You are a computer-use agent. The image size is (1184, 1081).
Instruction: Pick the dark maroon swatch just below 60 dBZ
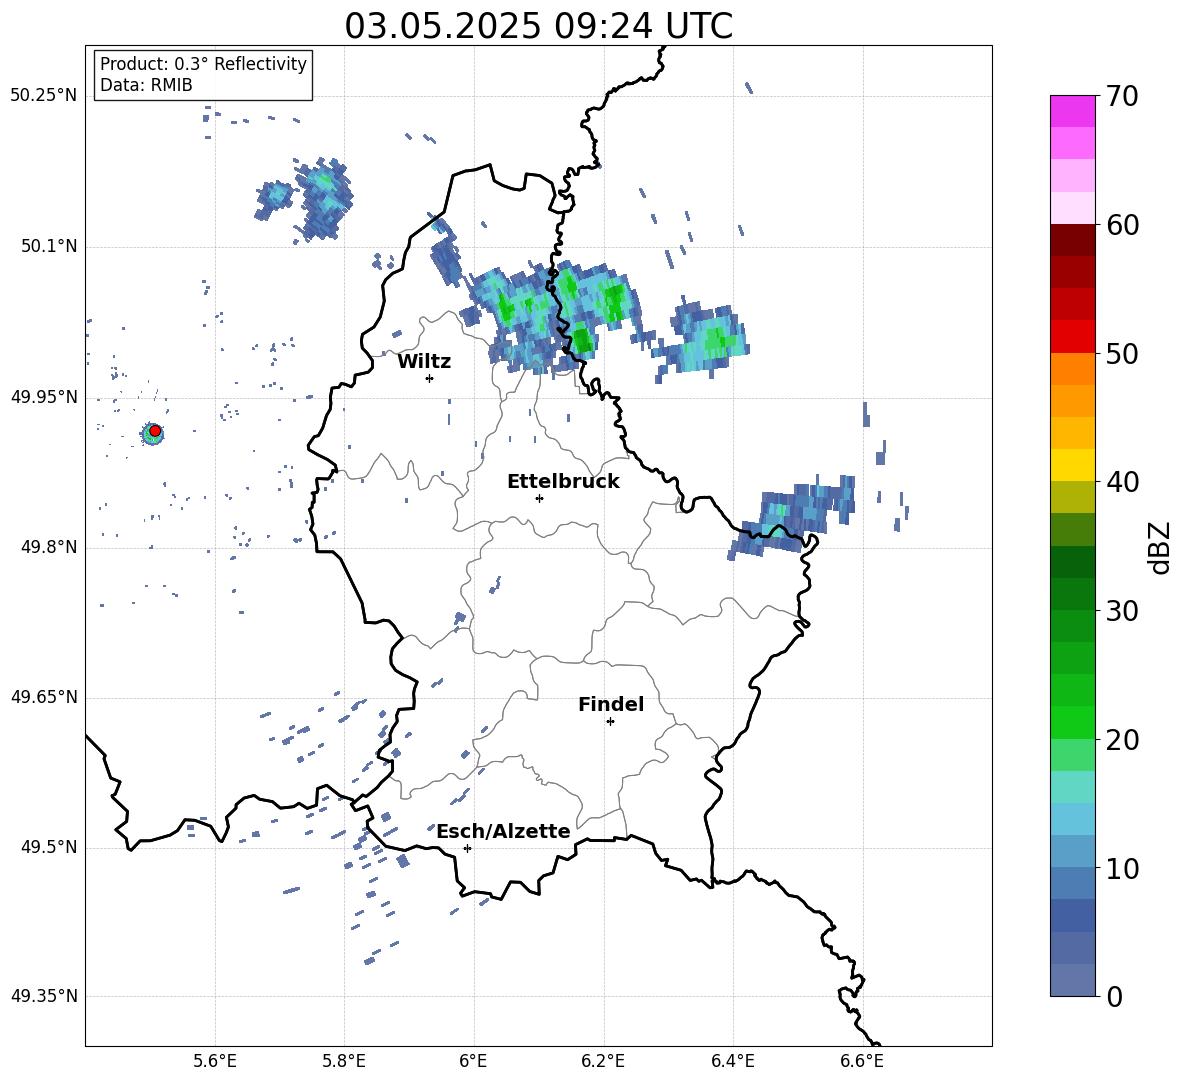point(1072,240)
